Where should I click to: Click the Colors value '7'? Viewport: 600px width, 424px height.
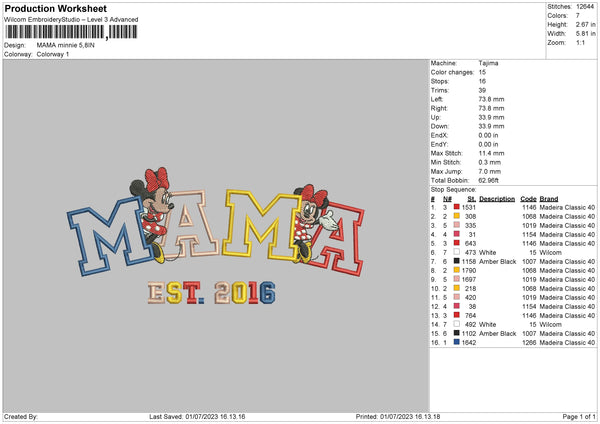point(578,16)
